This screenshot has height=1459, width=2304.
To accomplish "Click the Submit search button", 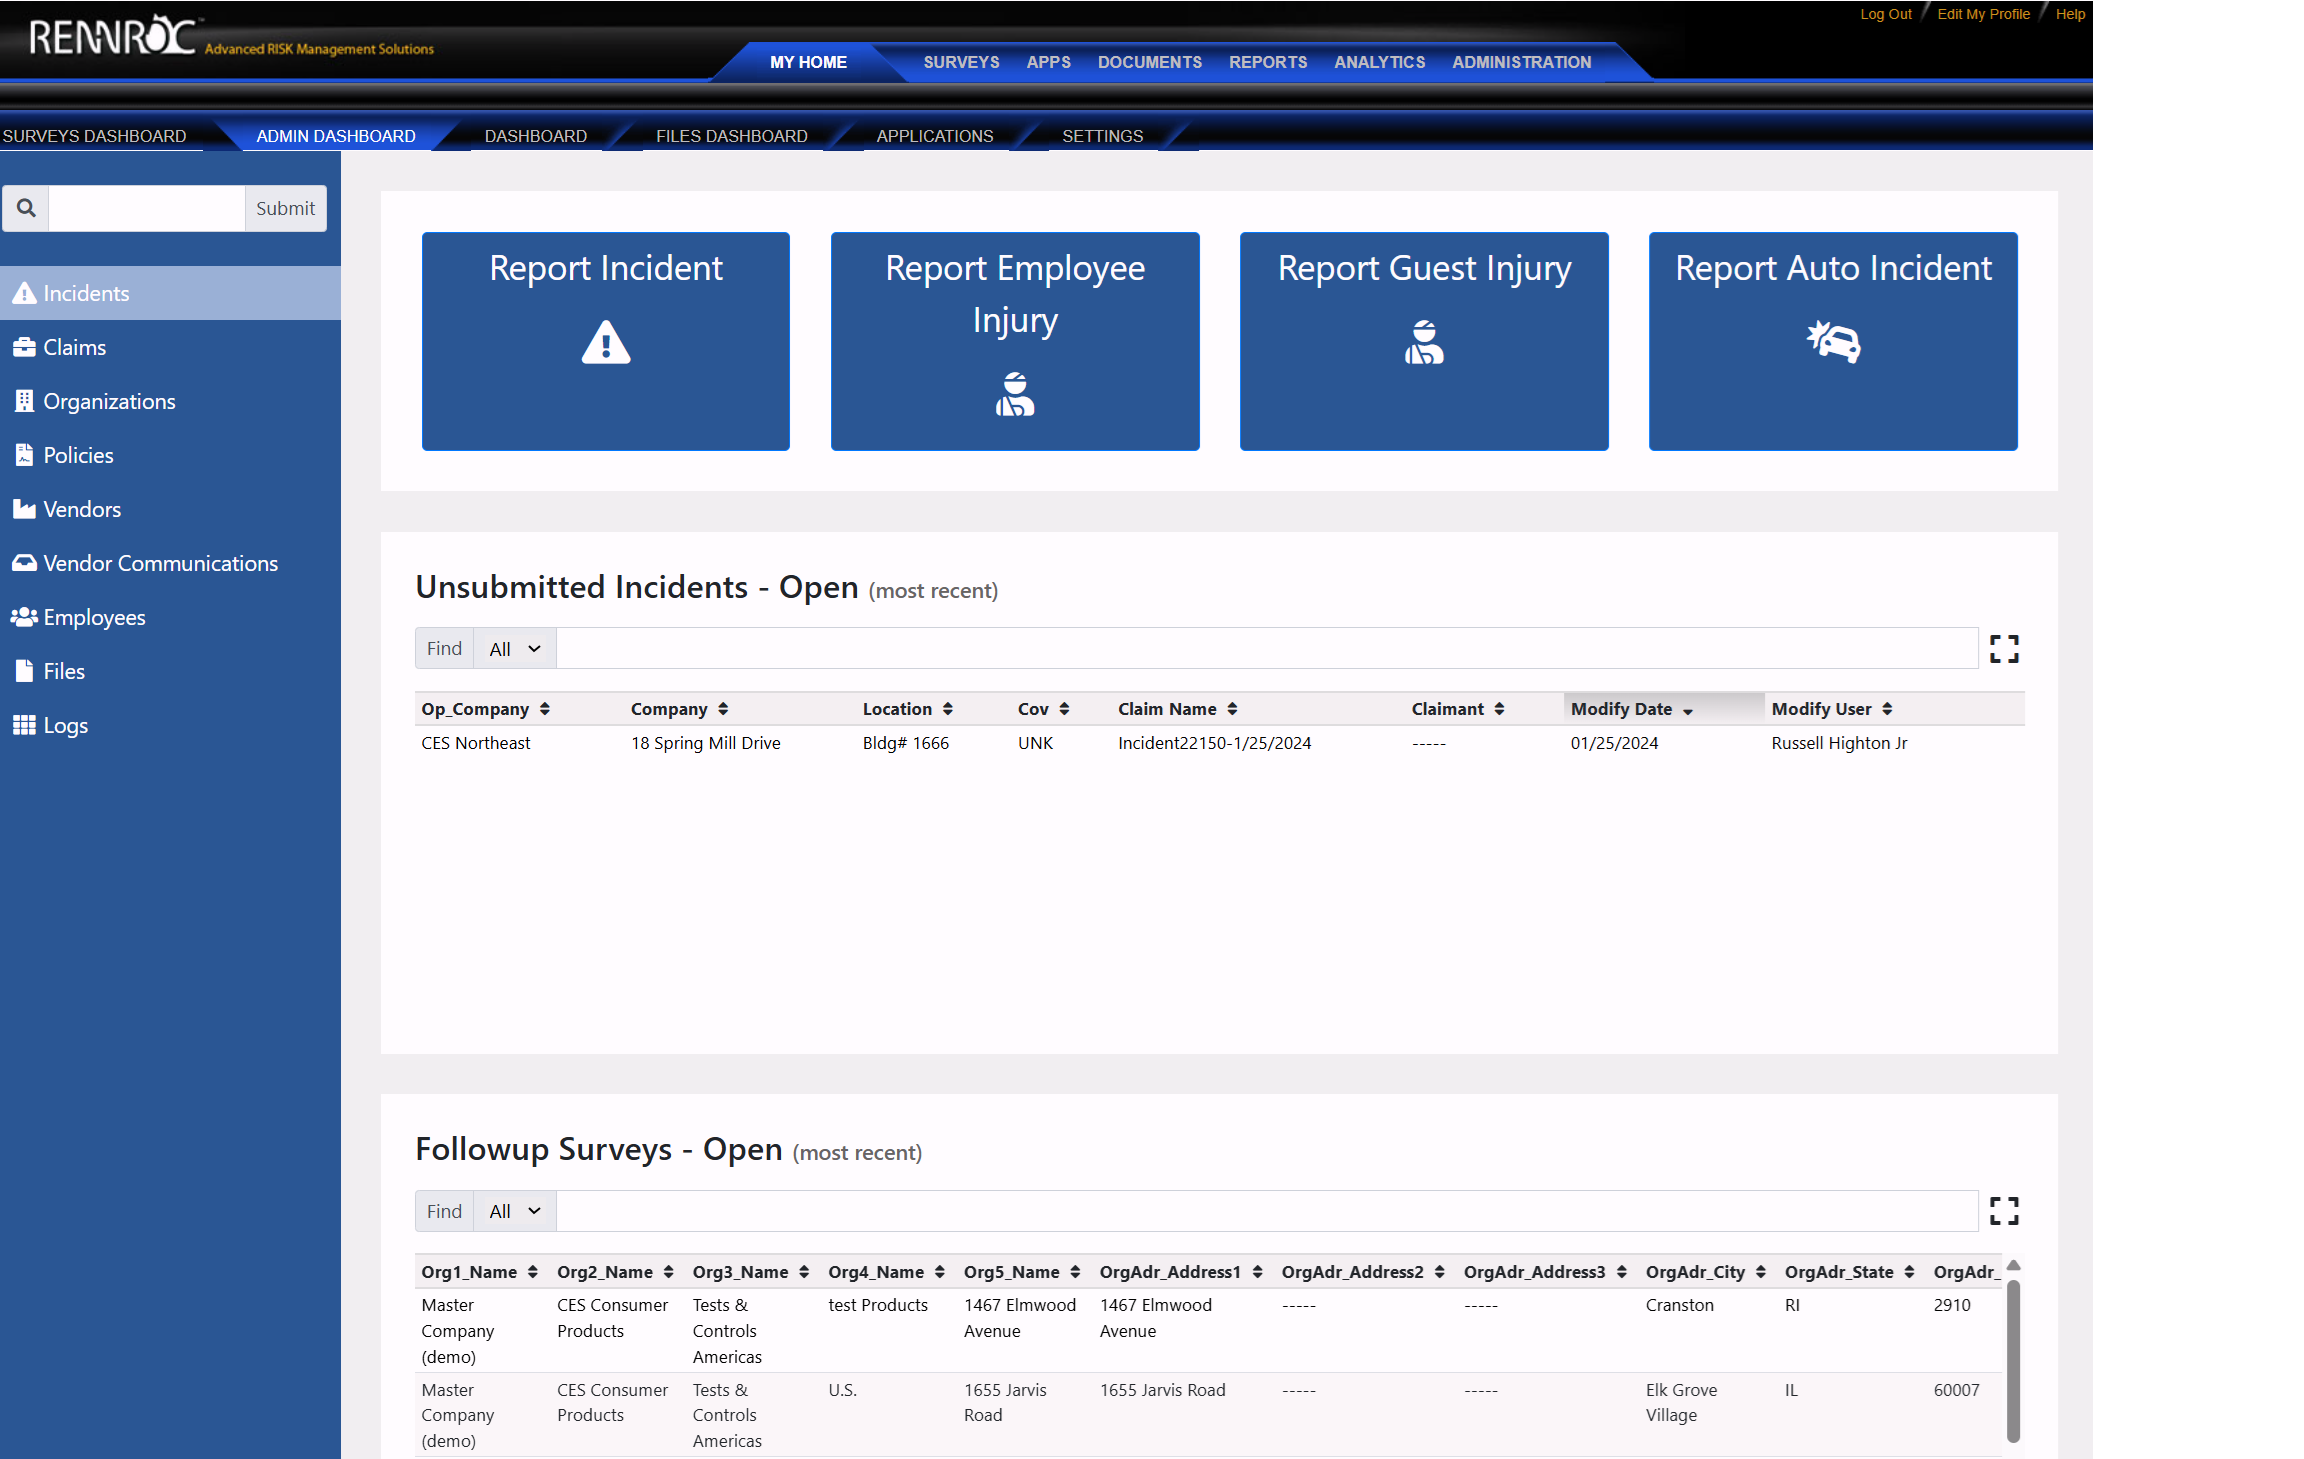I will tap(285, 208).
